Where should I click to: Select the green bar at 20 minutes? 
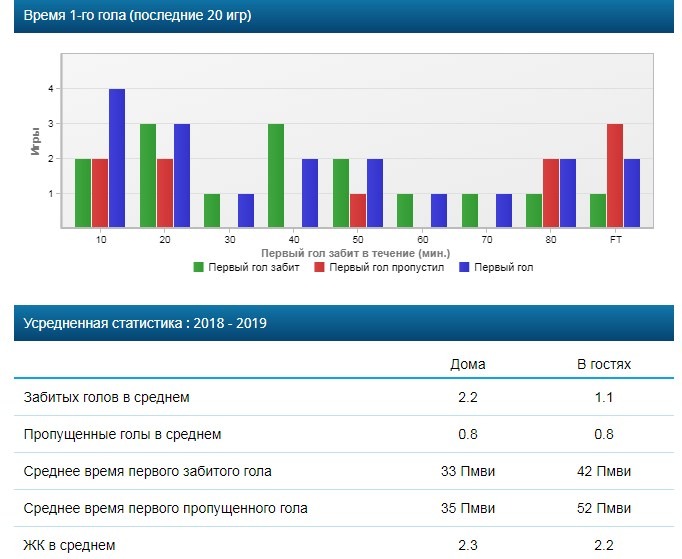tap(148, 176)
